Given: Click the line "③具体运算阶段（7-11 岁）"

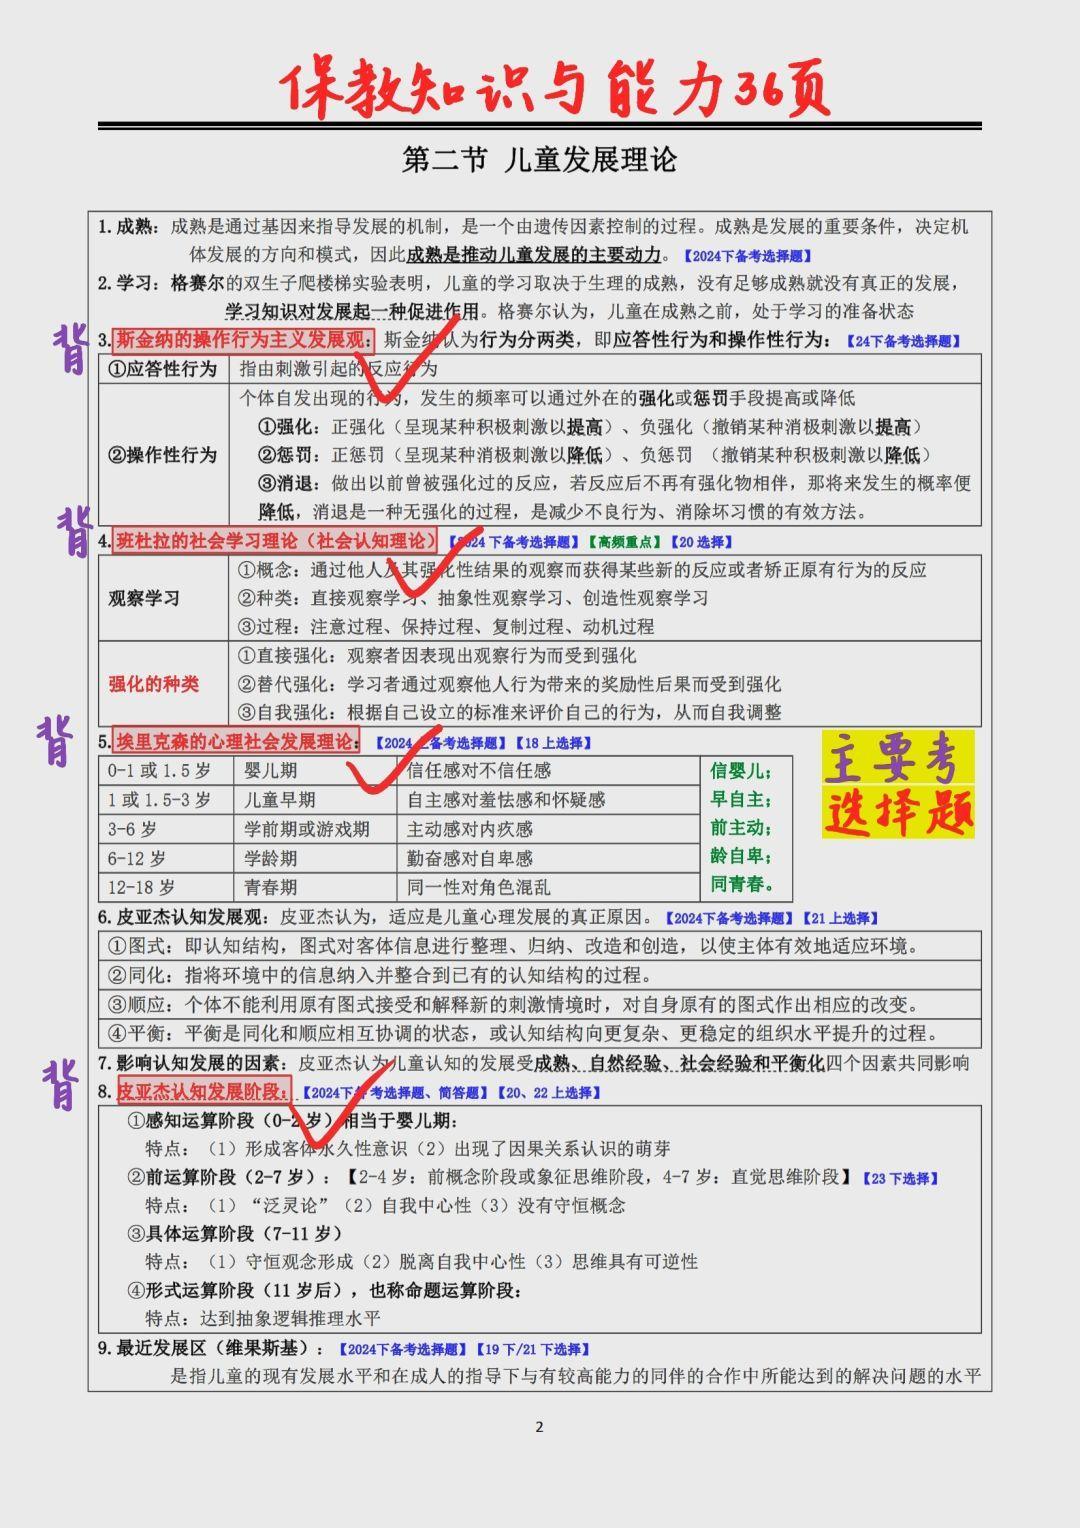Looking at the screenshot, I should click(235, 1233).
